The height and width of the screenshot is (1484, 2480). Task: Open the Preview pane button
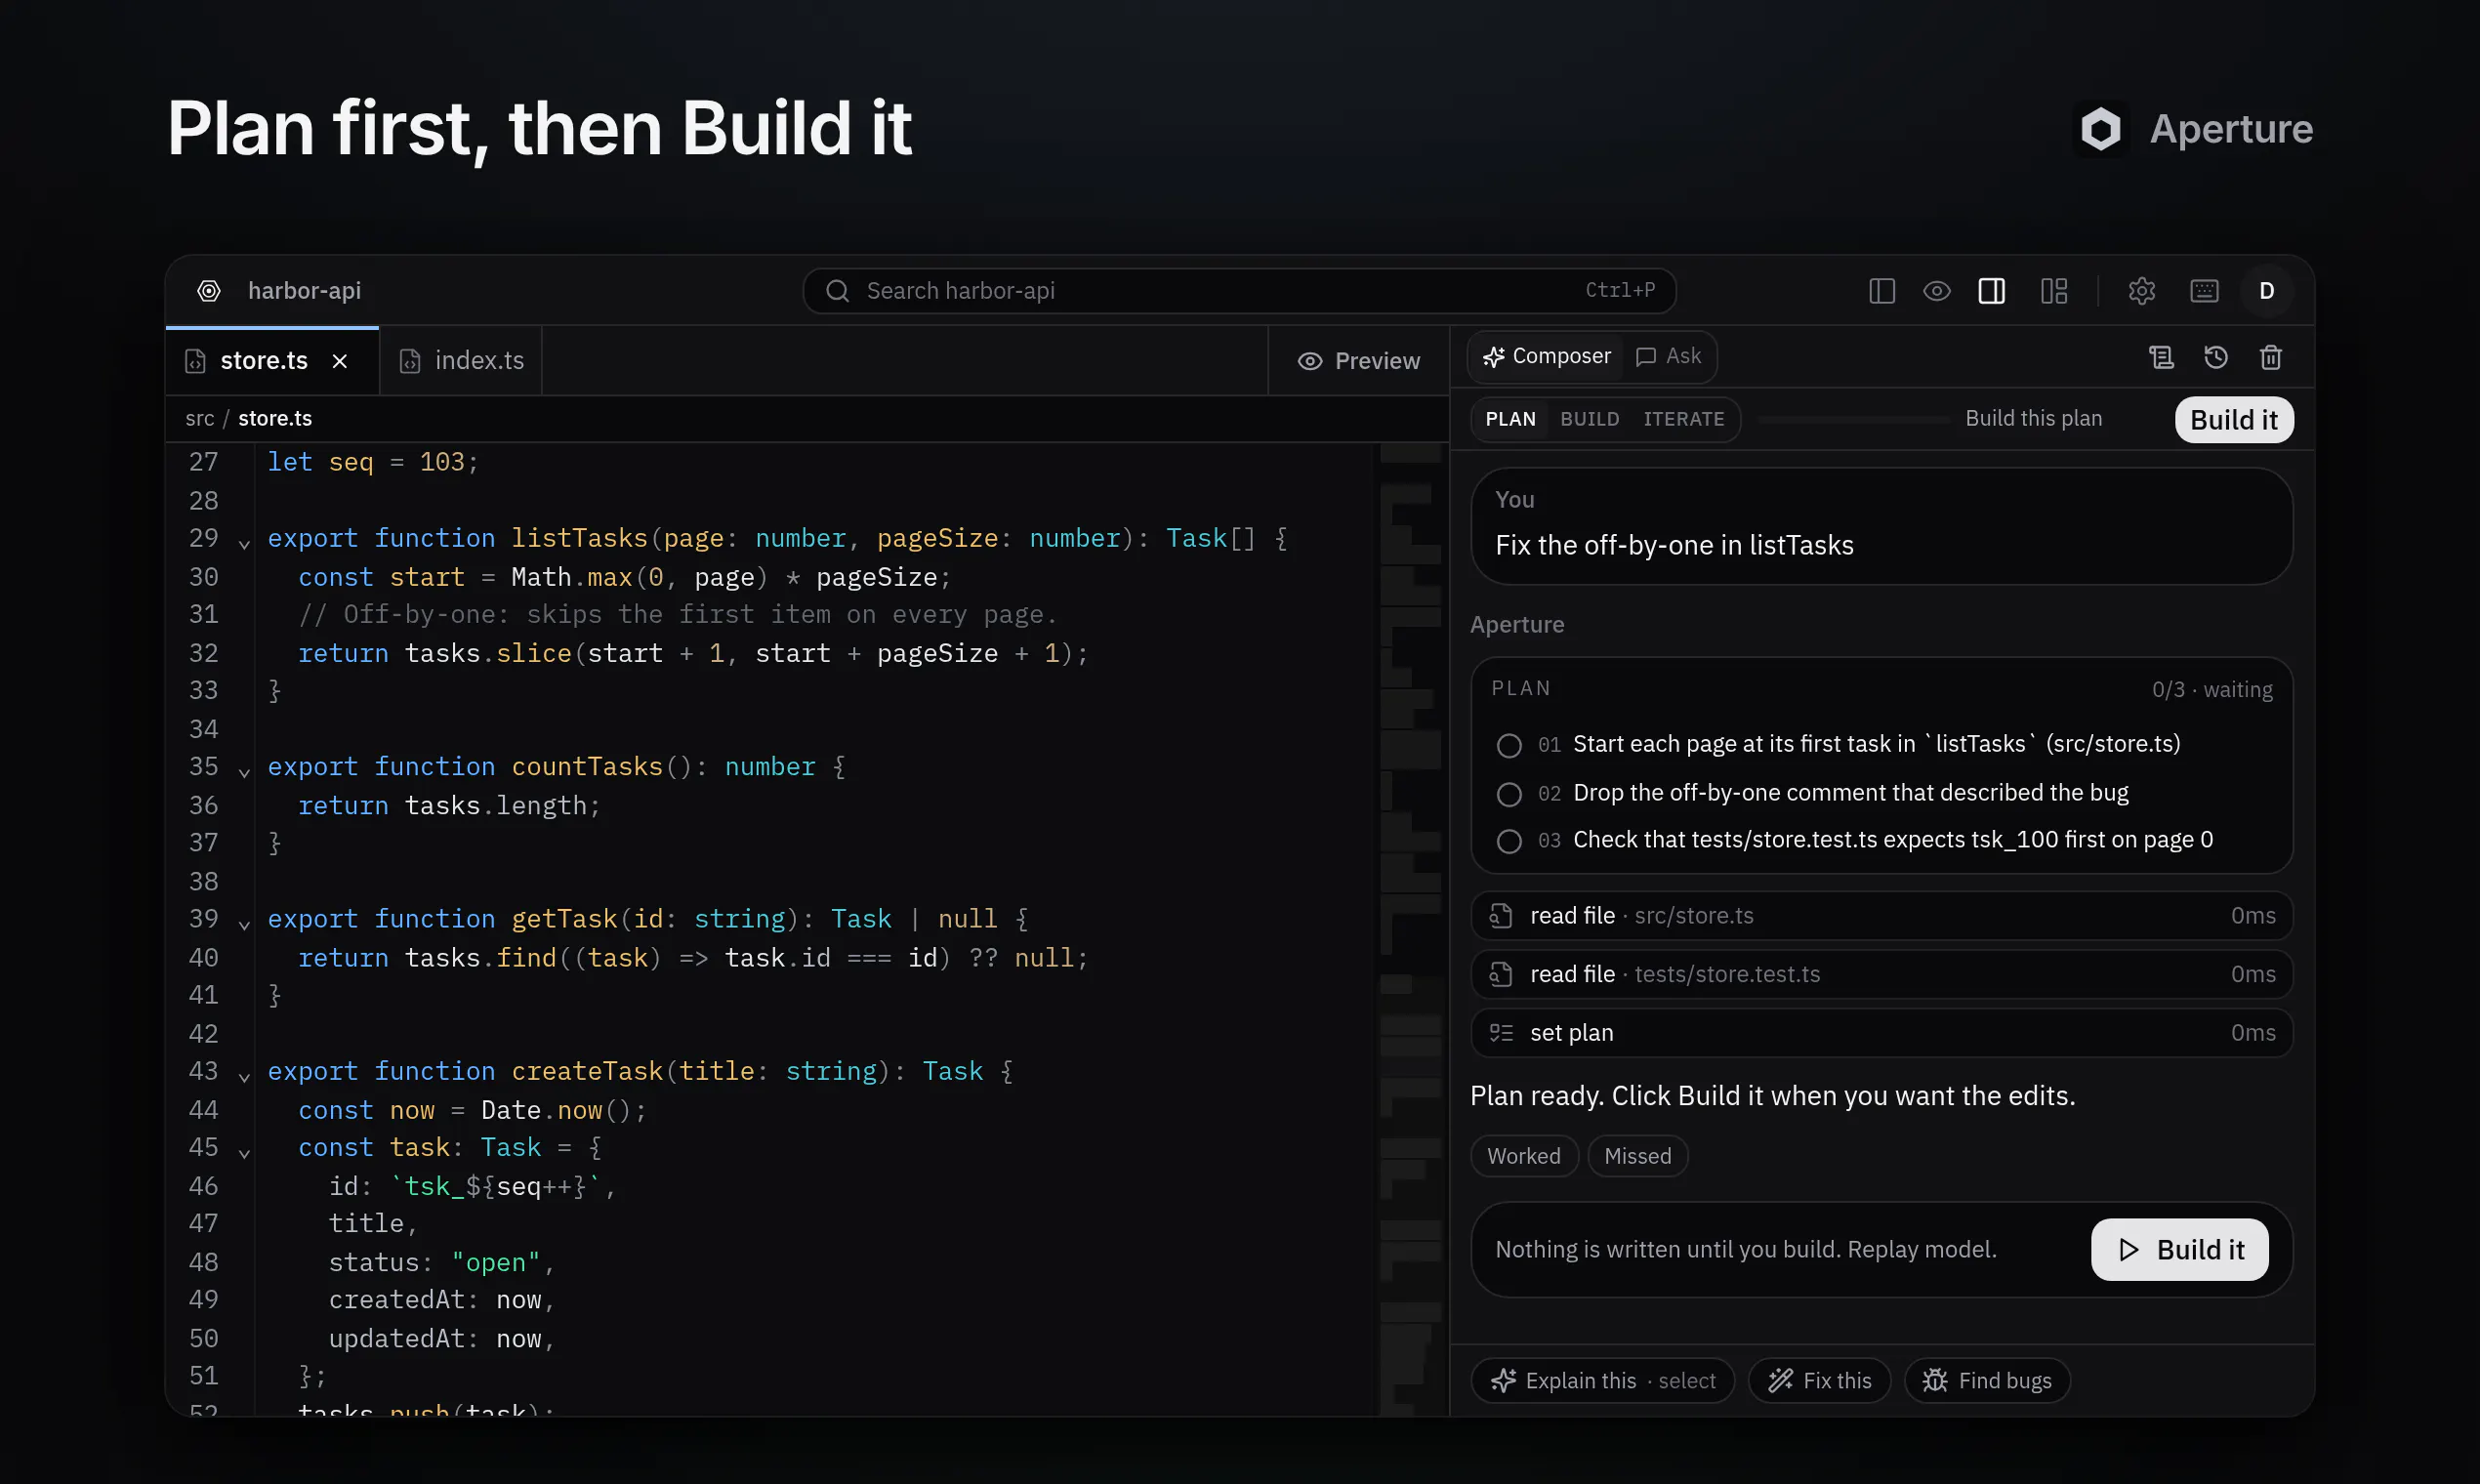click(1358, 361)
